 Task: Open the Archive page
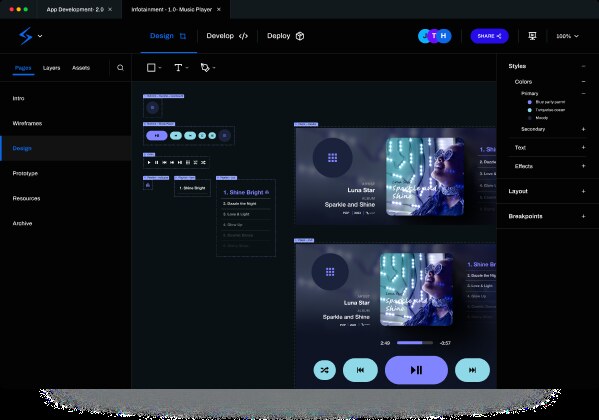66,223
